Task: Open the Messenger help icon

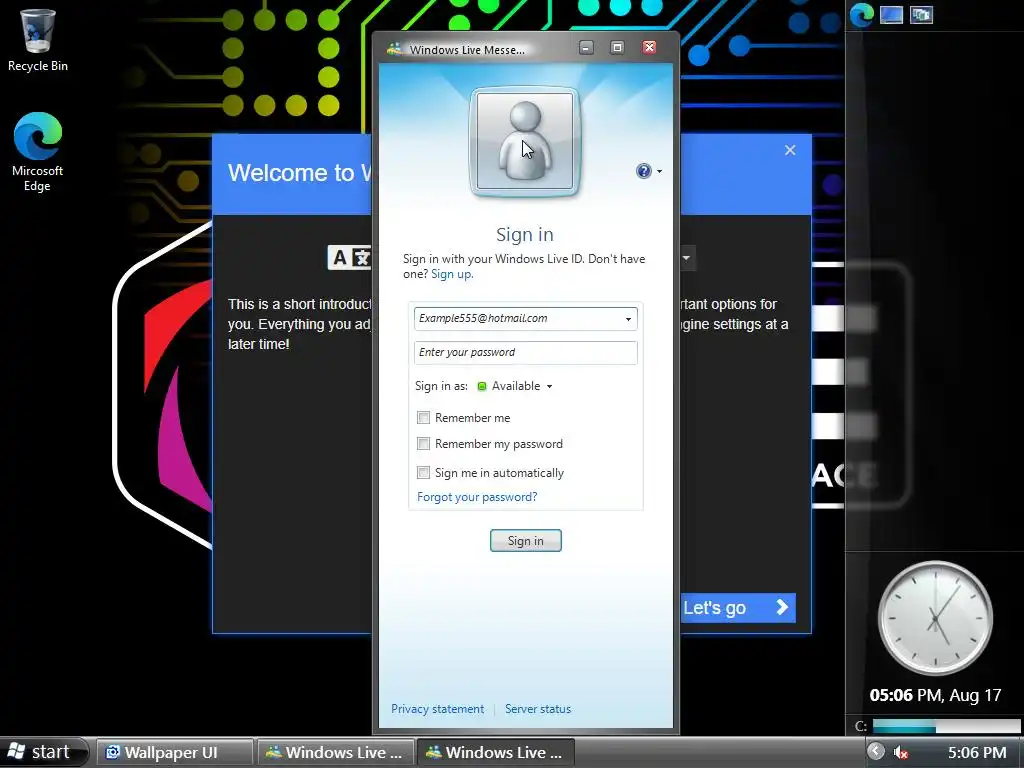Action: click(x=643, y=171)
